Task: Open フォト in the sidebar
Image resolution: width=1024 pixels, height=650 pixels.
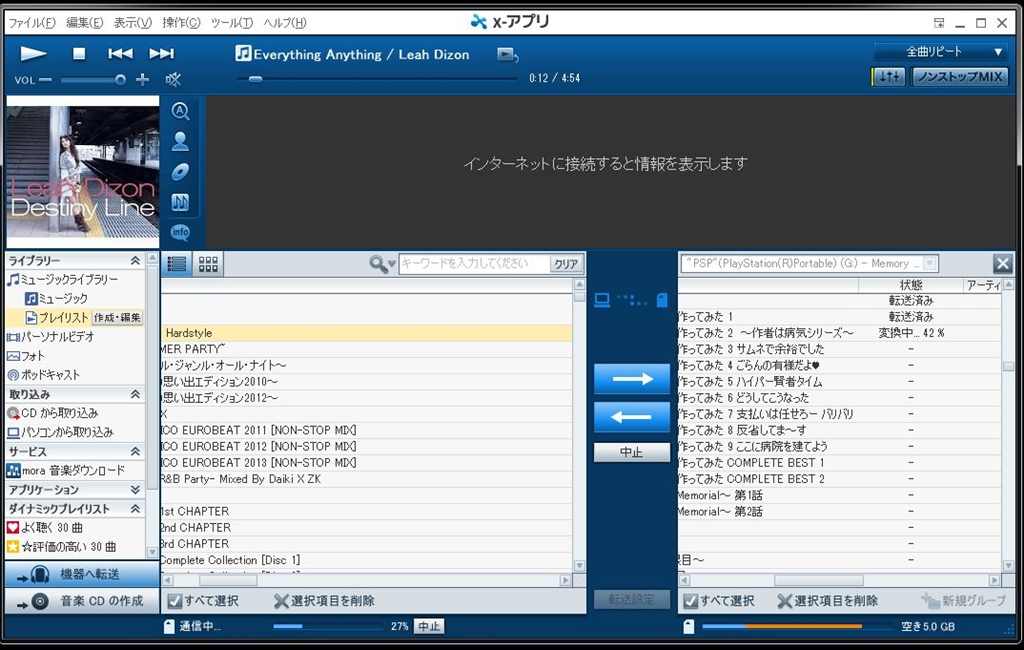Action: click(x=25, y=356)
